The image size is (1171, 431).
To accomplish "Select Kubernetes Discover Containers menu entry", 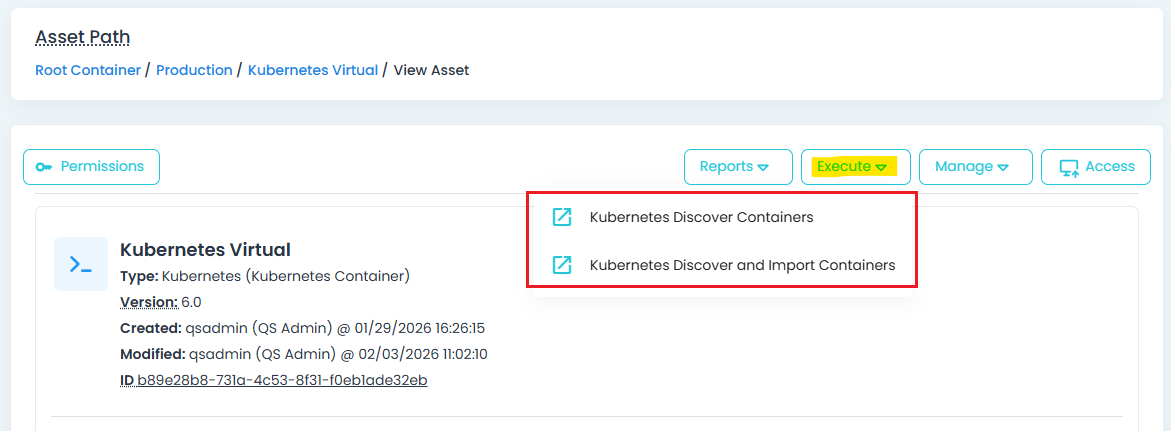I will 701,217.
